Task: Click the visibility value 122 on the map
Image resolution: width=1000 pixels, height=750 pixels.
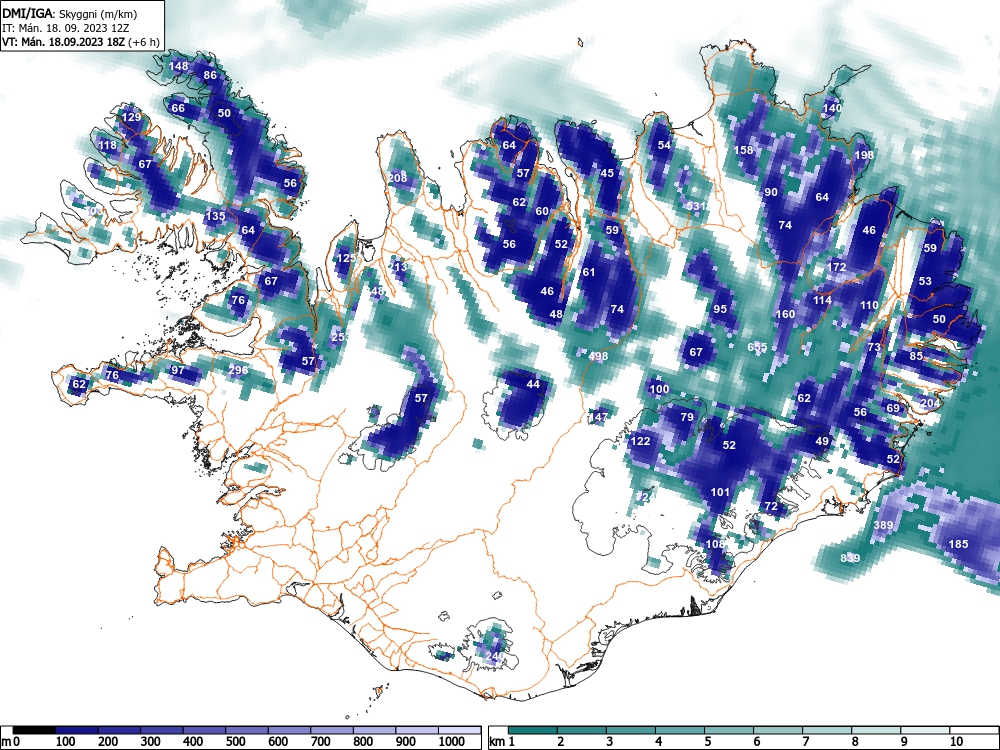Action: click(x=640, y=441)
